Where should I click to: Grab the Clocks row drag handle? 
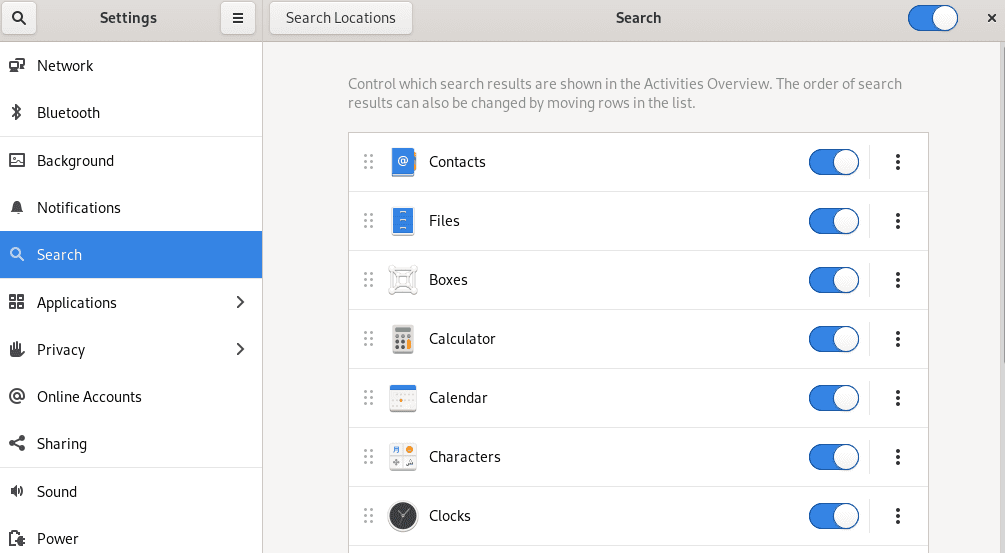coord(369,516)
